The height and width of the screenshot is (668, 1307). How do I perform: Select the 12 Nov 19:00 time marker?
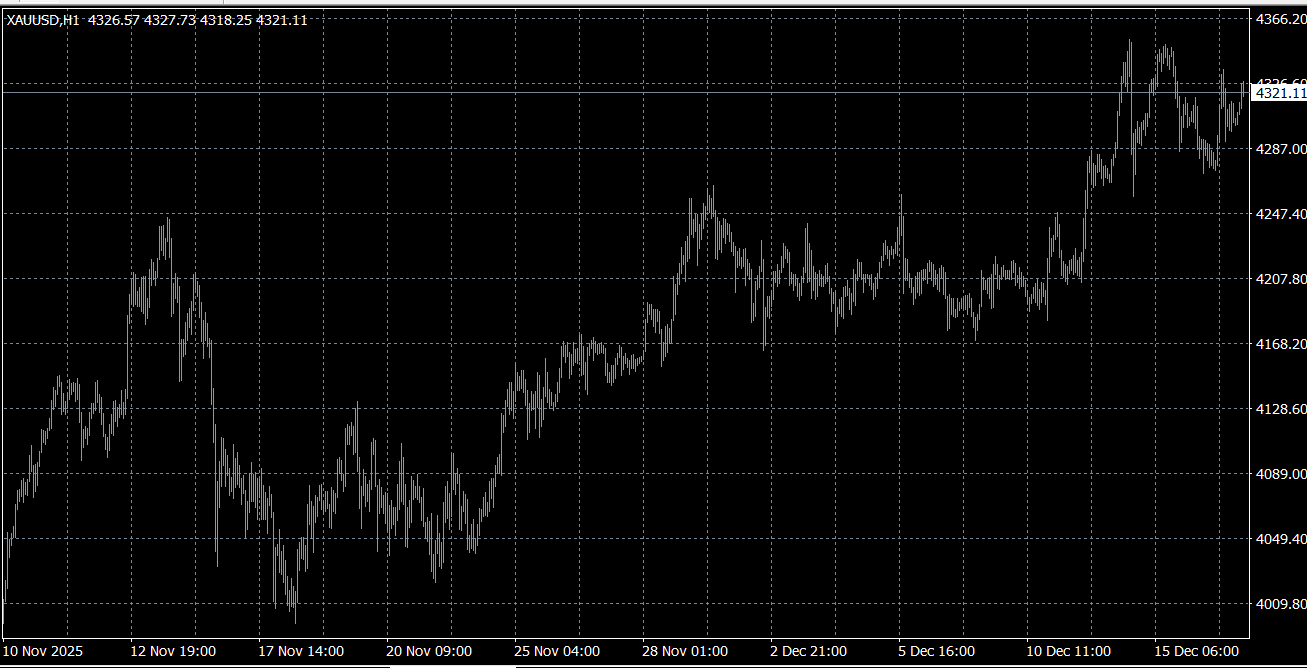coord(173,651)
